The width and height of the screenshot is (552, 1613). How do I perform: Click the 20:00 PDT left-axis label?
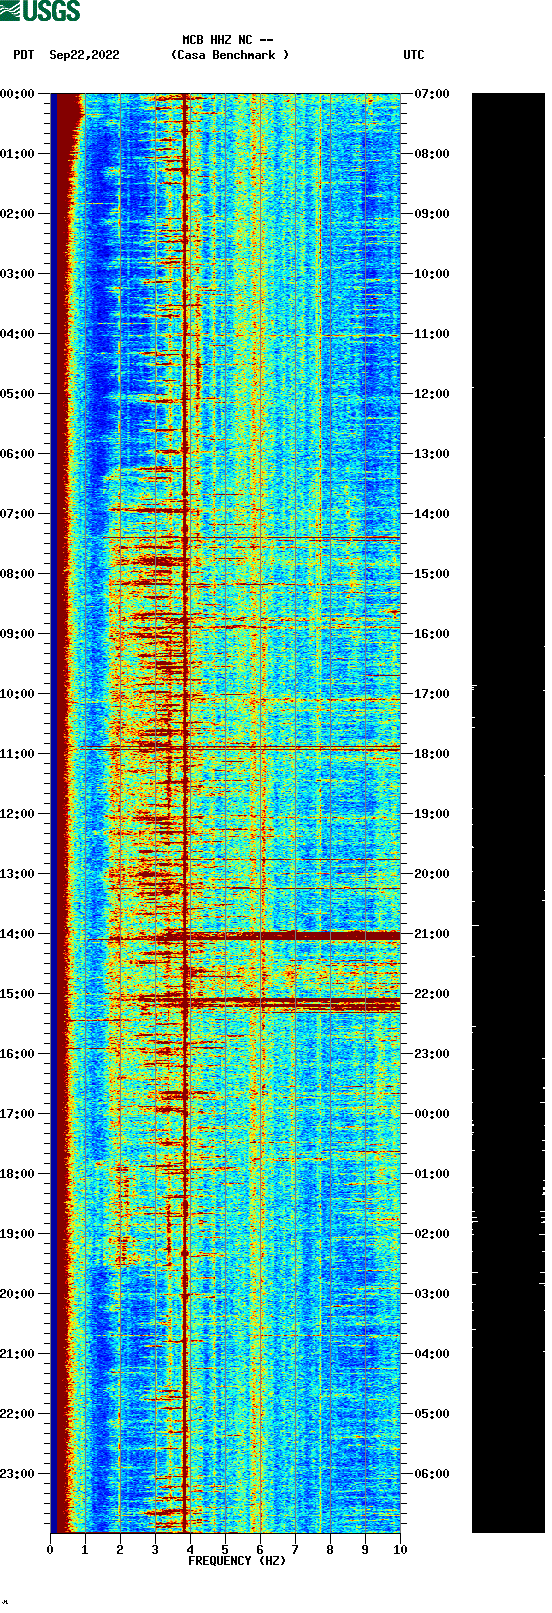18,1294
